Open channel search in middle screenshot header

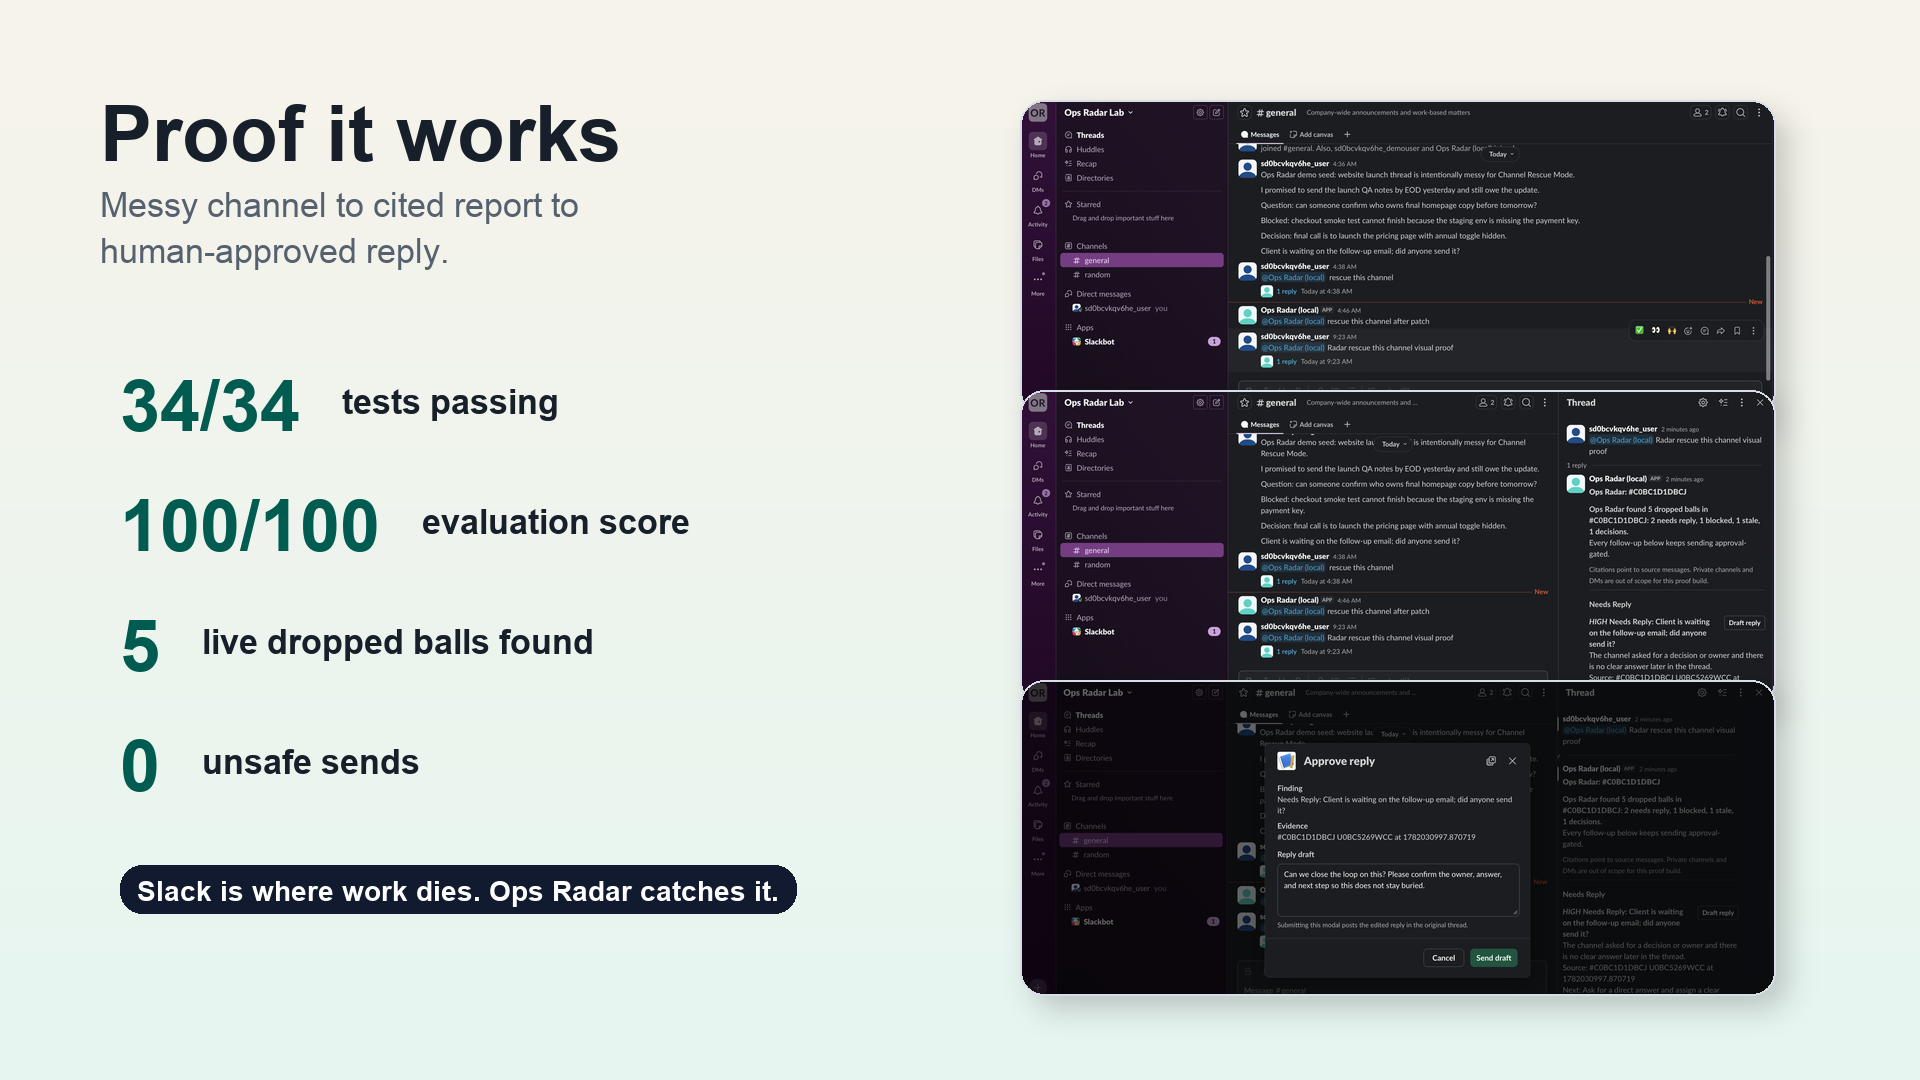tap(1526, 403)
